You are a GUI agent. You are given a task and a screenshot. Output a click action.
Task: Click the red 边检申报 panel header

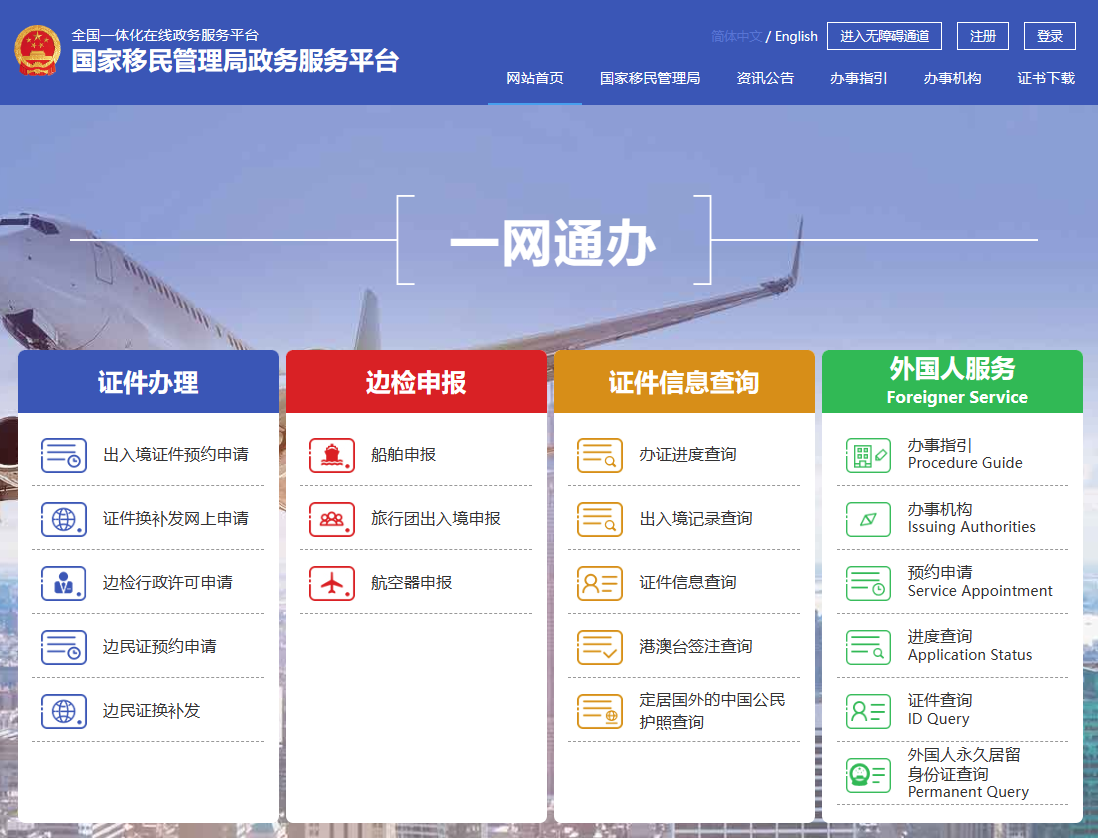416,382
